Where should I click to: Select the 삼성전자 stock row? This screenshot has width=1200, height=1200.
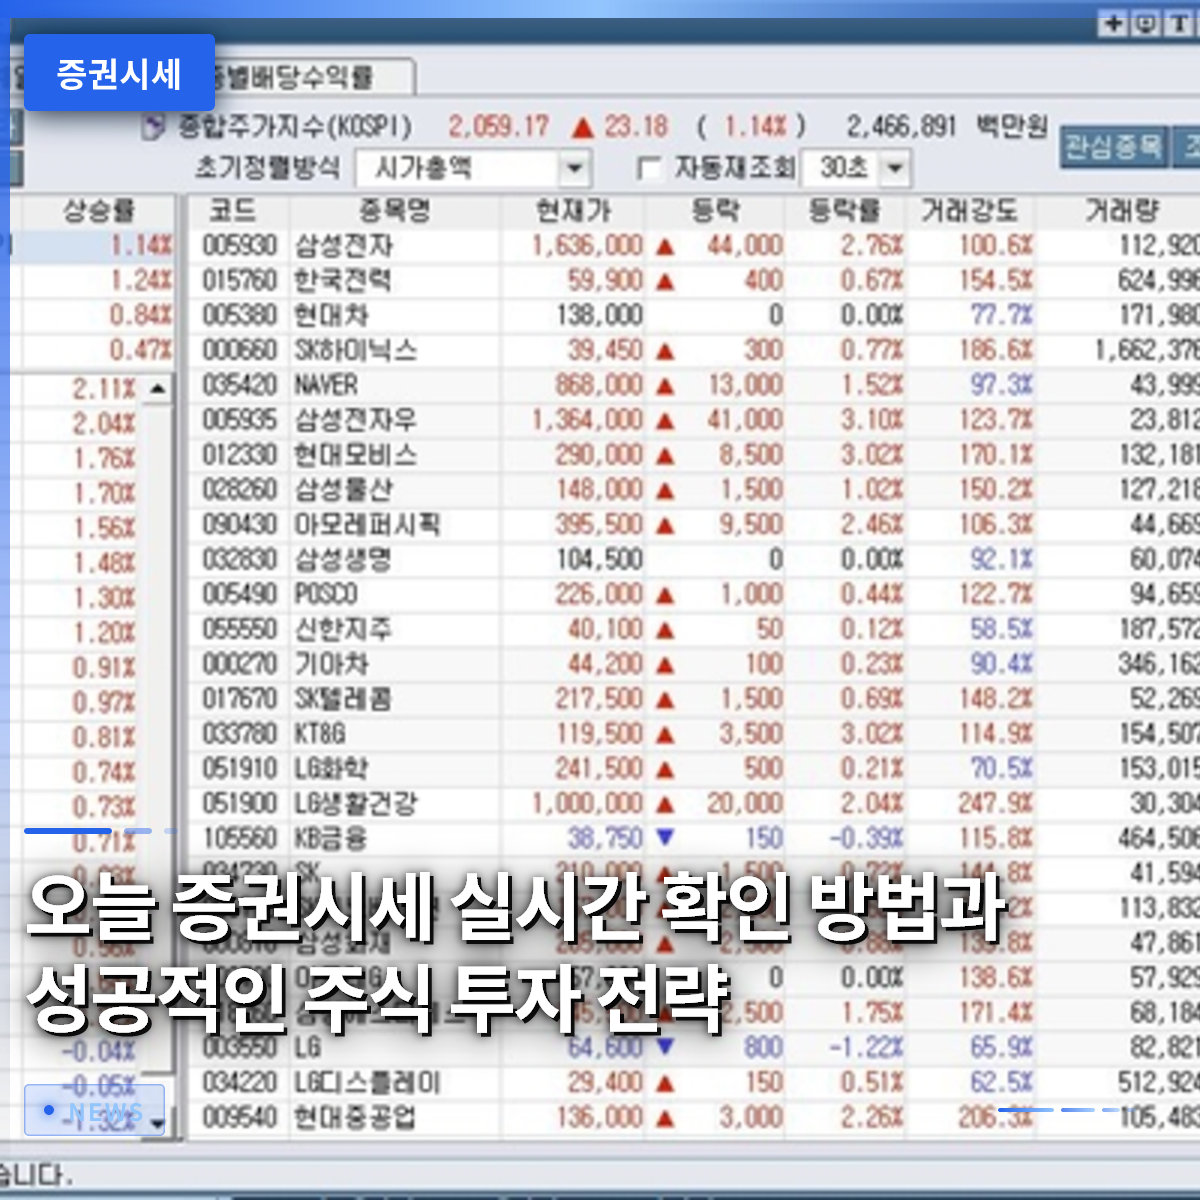(x=695, y=246)
